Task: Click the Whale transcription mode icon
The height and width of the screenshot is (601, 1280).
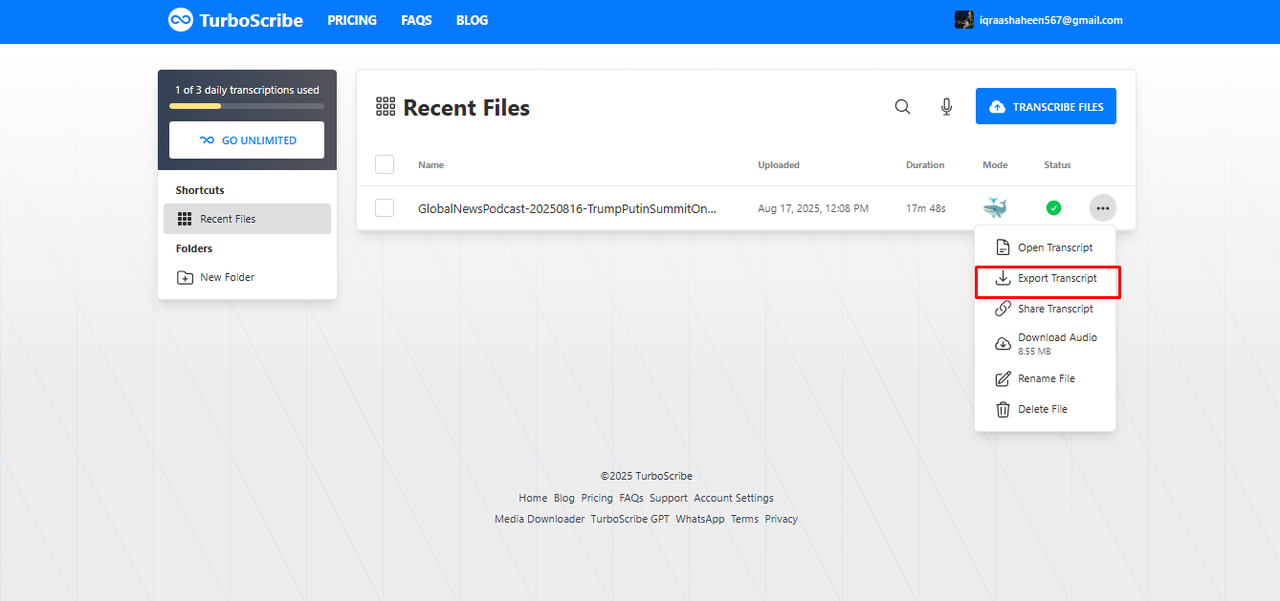Action: coord(994,207)
